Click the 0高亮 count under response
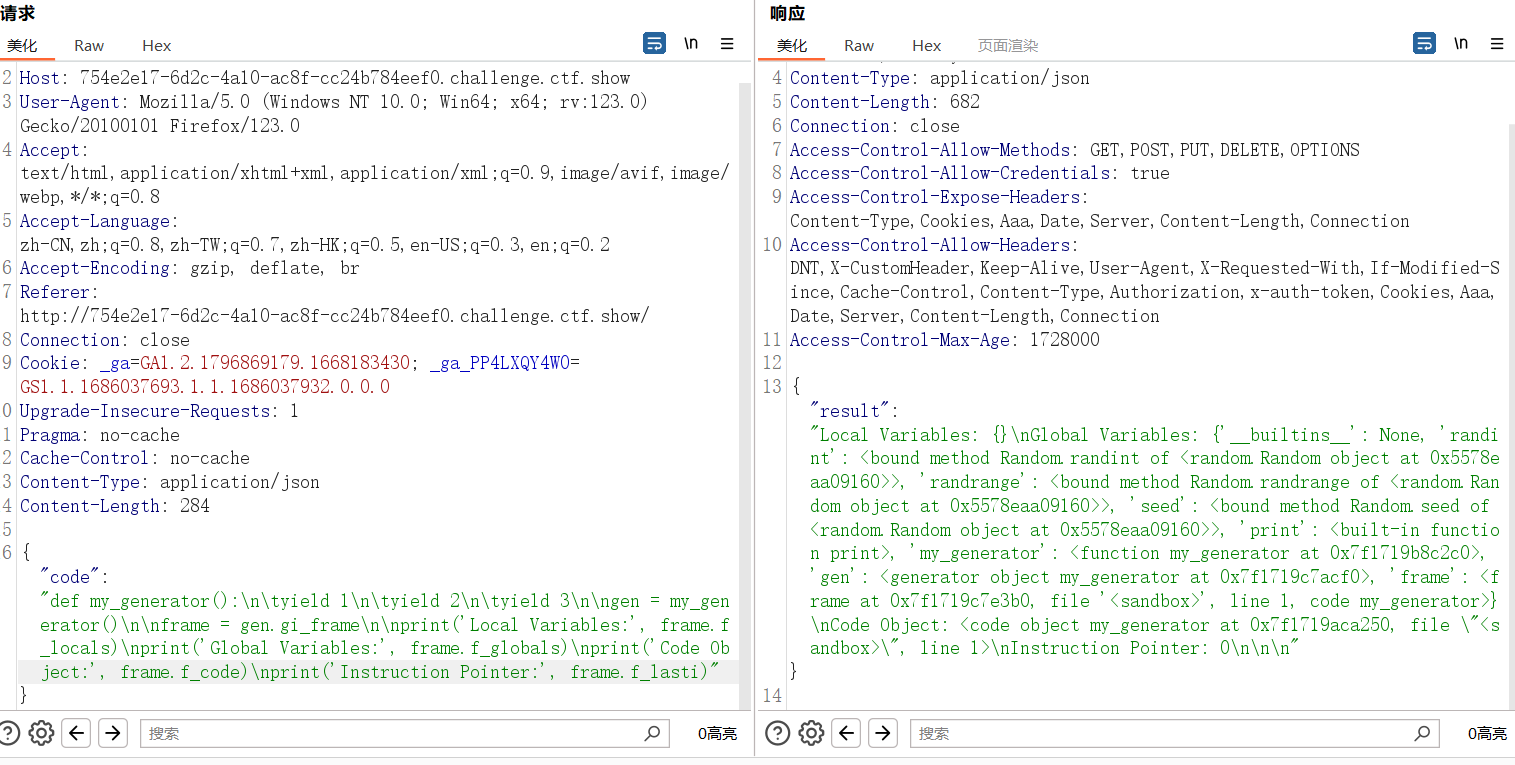This screenshot has height=765, width=1515. (1487, 733)
